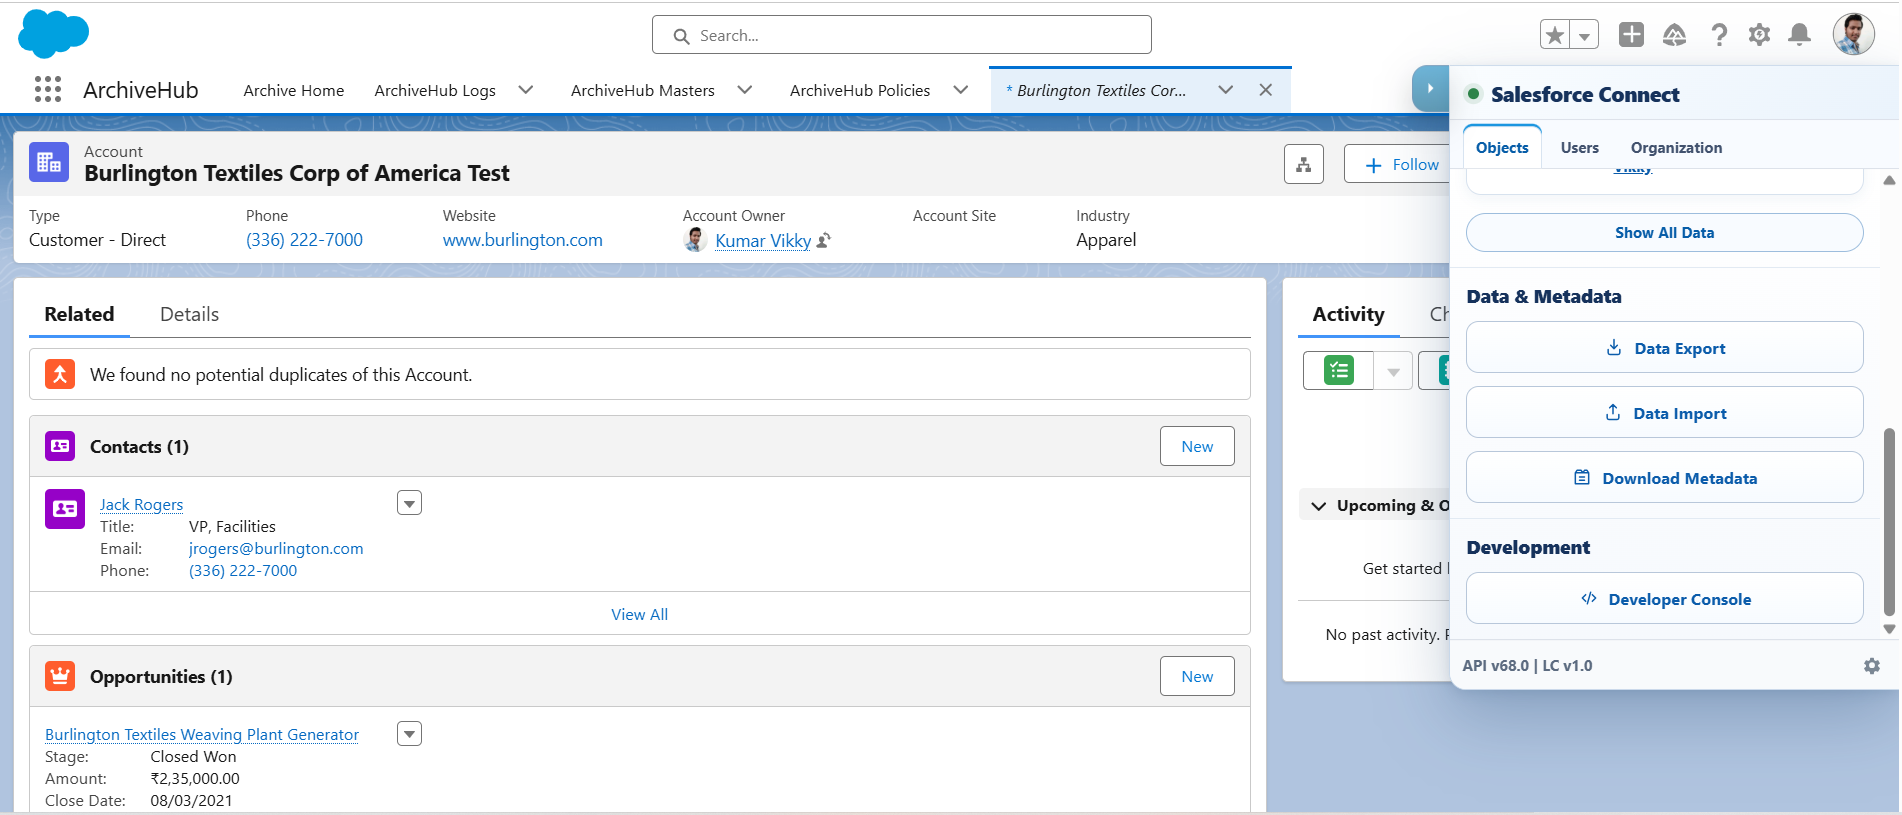Open the user profile avatar
This screenshot has height=815, width=1902.
[x=1853, y=35]
